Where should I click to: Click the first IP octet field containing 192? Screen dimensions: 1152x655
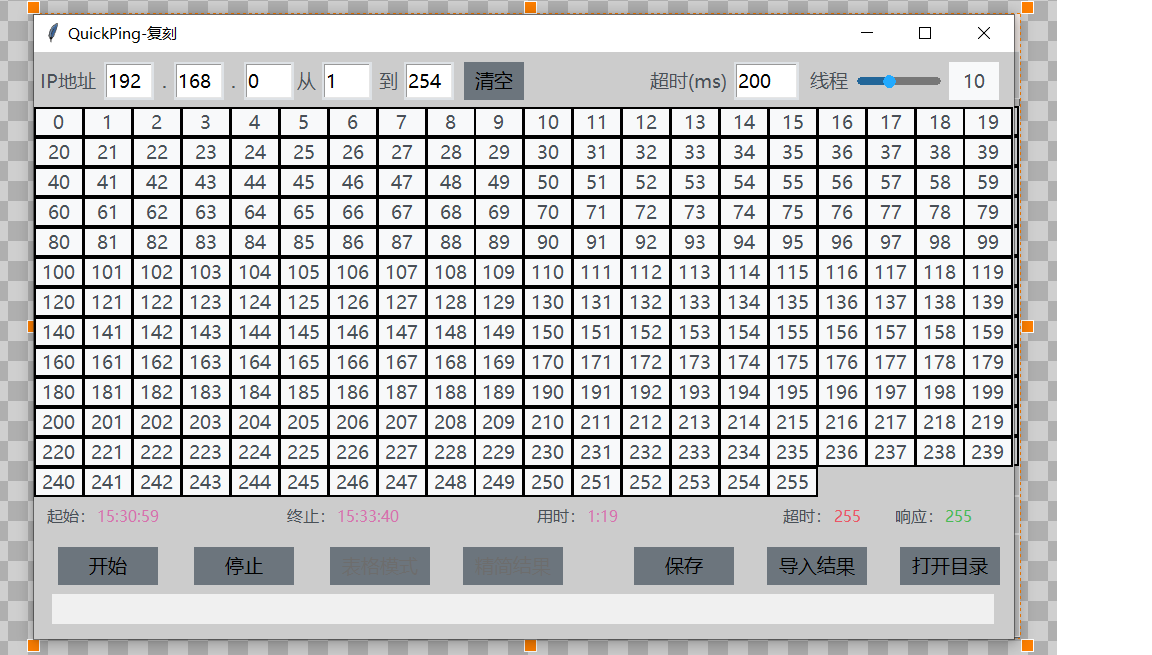129,81
